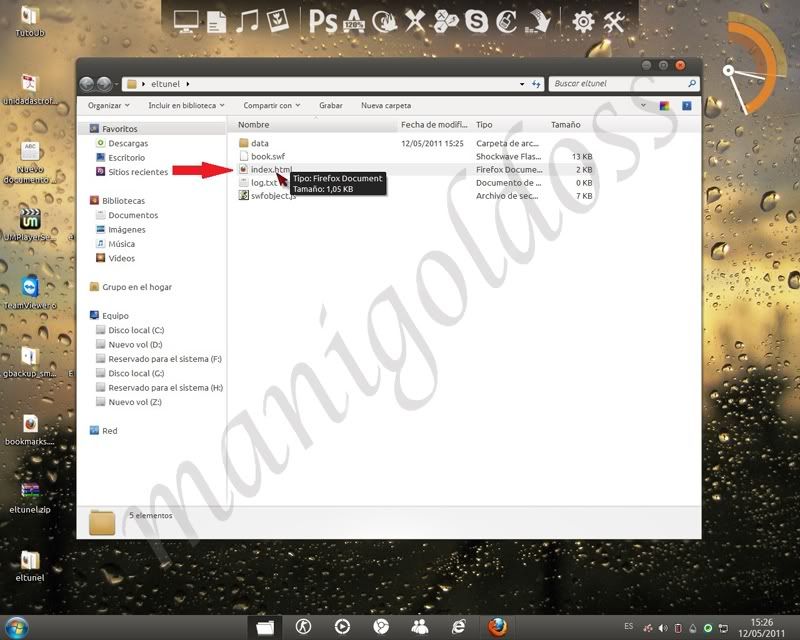Open Explorer help with the question mark icon

[687, 106]
